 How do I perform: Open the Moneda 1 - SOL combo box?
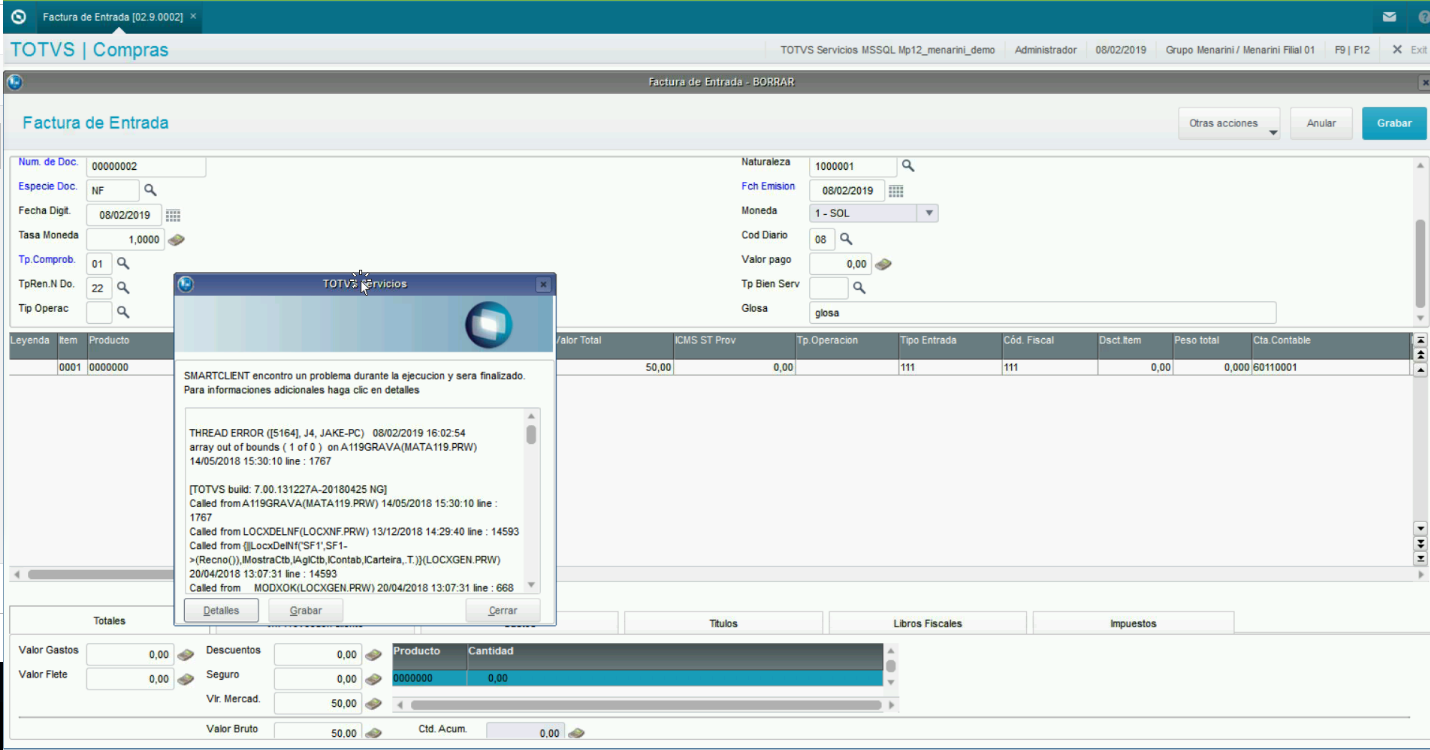click(x=874, y=213)
